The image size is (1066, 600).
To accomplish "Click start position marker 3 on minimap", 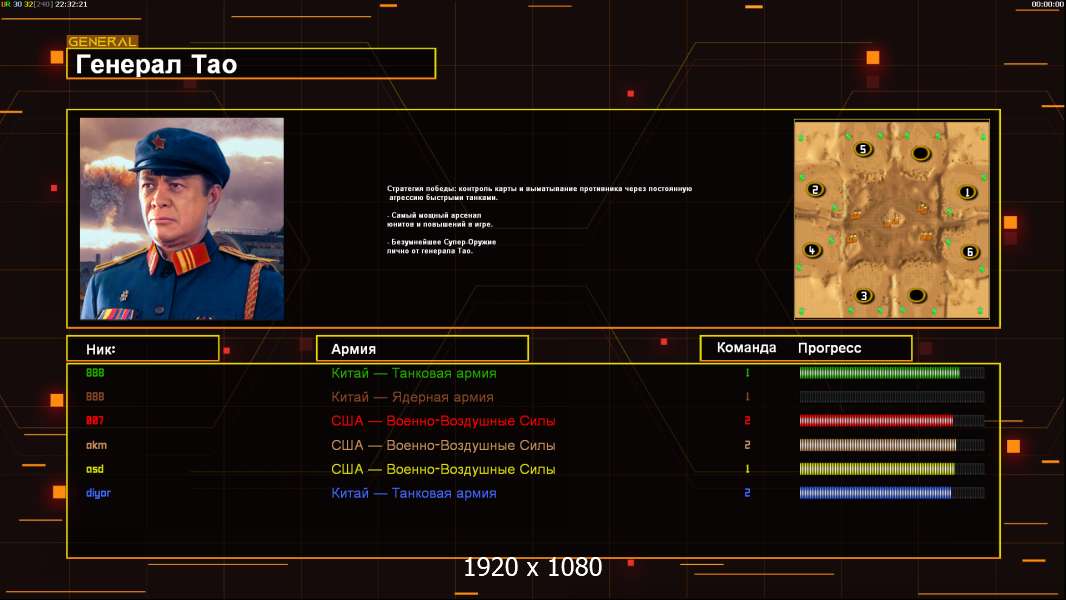I will click(x=863, y=296).
